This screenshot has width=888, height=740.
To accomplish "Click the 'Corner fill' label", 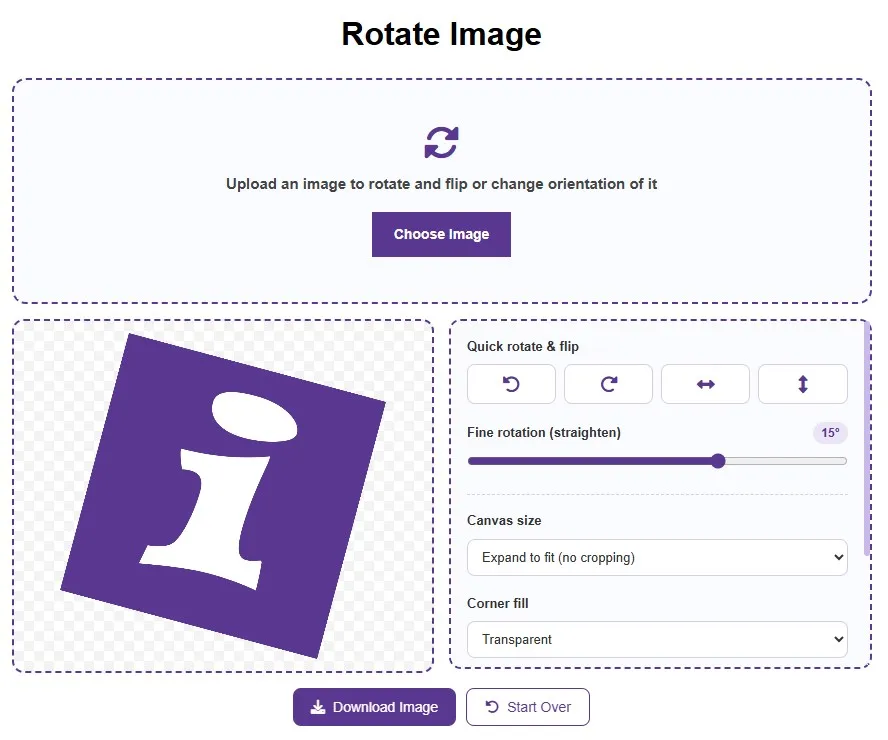I will [498, 604].
